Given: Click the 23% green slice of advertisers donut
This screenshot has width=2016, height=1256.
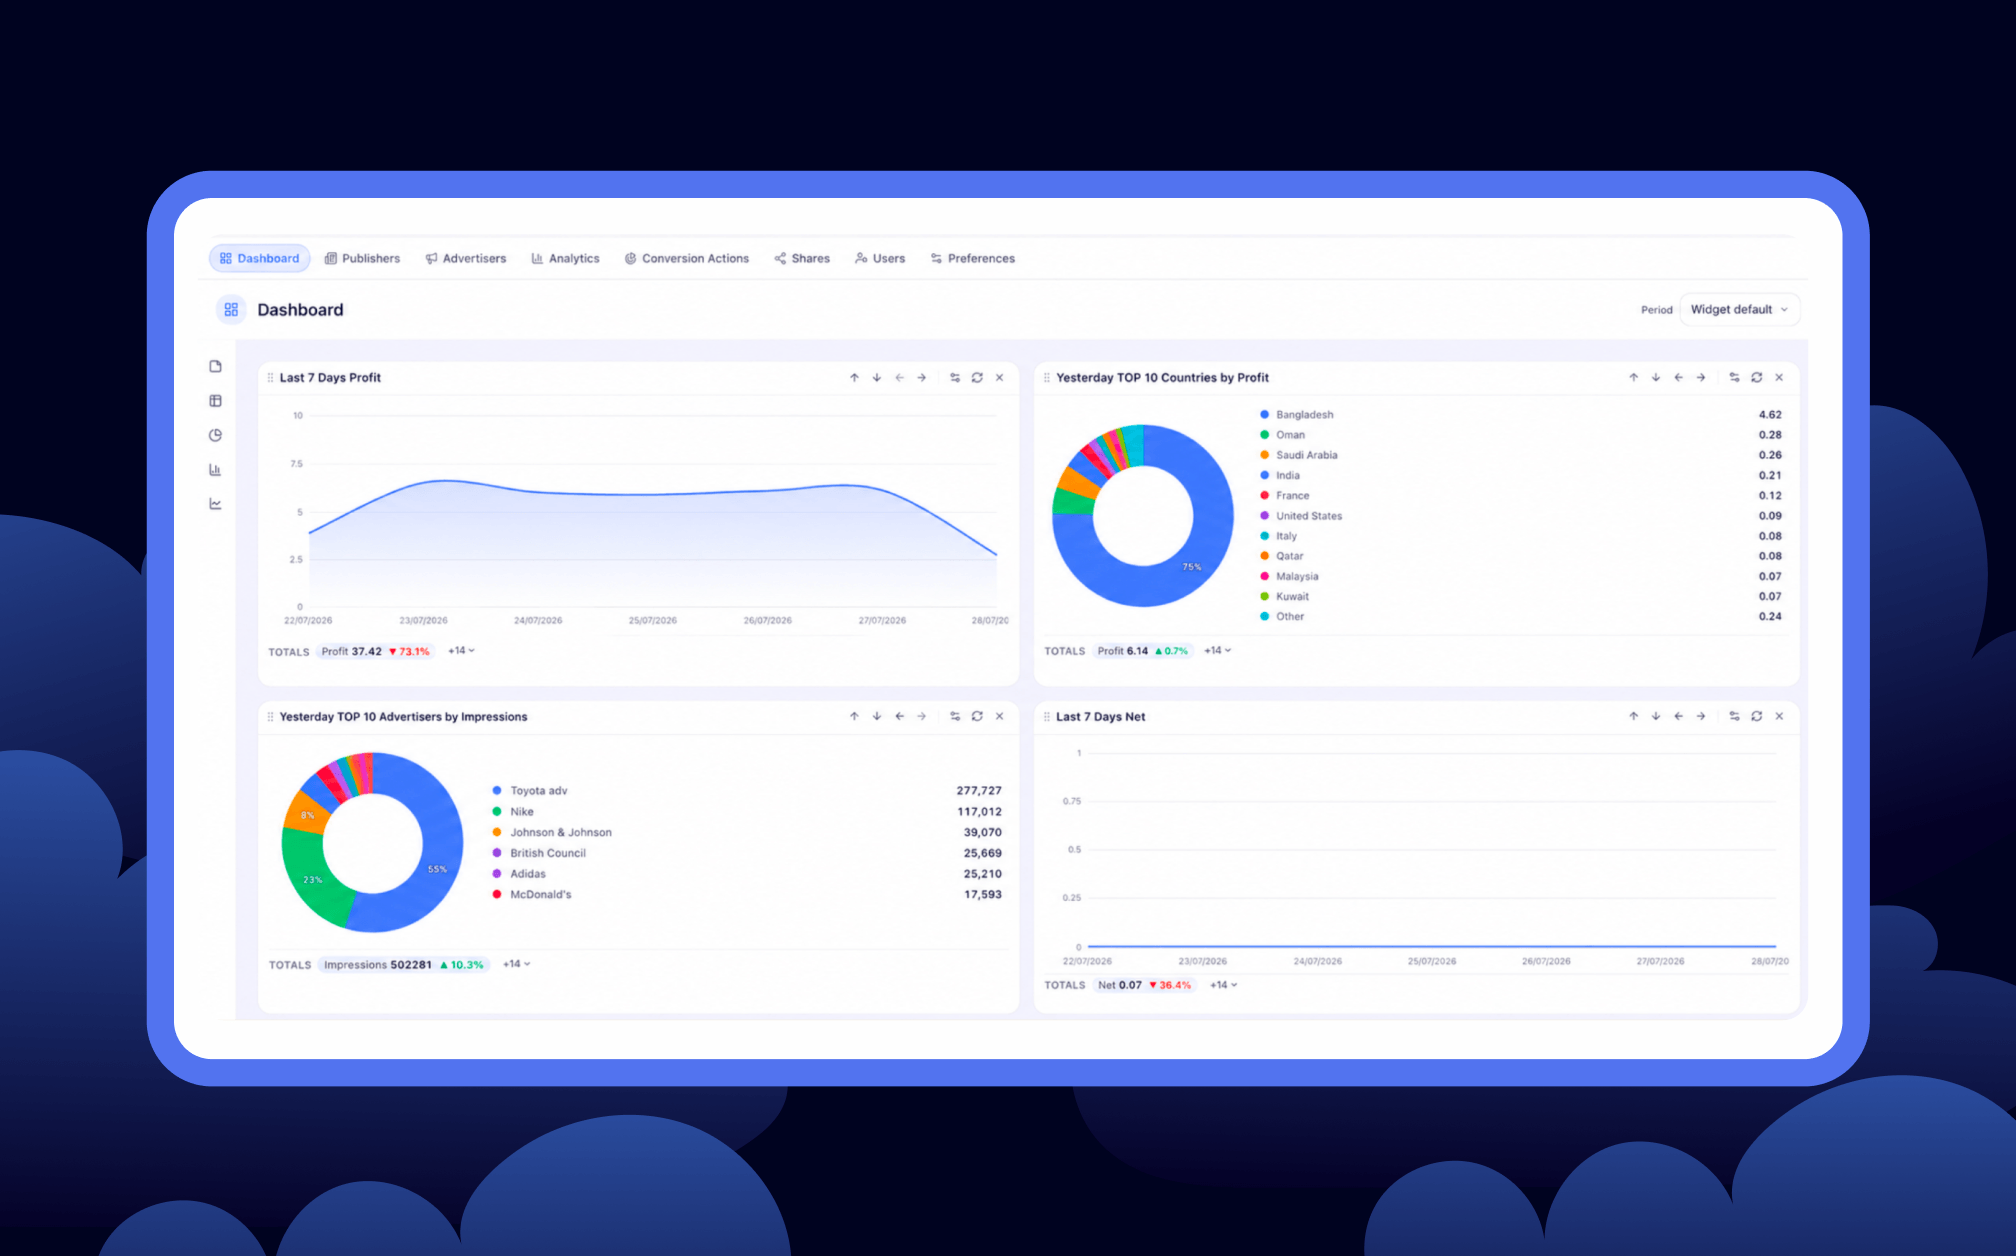Looking at the screenshot, I should pyautogui.click(x=312, y=879).
